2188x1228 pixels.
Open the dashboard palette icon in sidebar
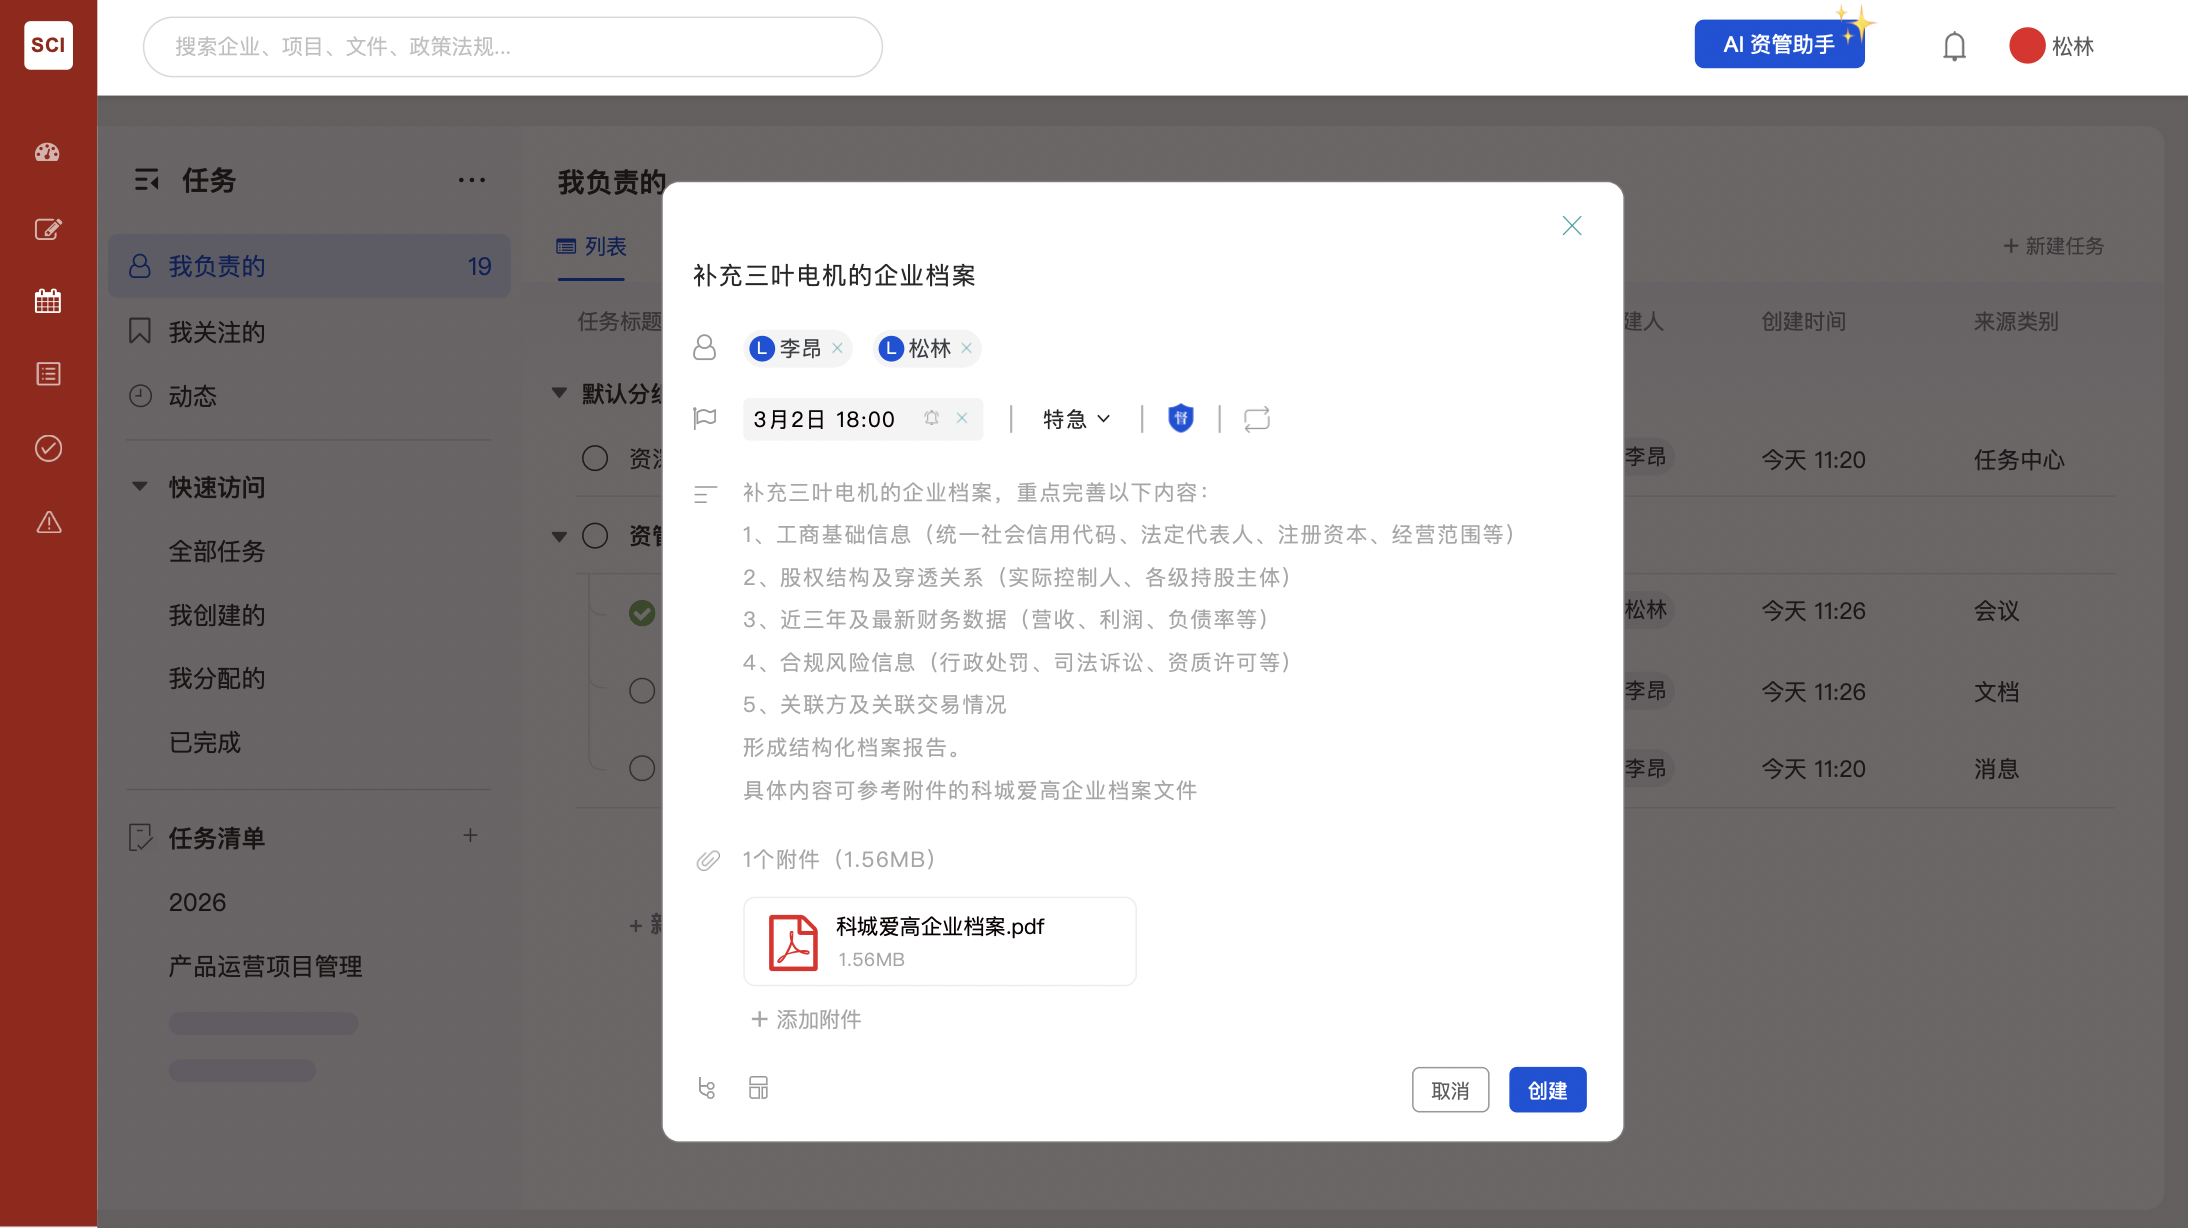pos(48,152)
